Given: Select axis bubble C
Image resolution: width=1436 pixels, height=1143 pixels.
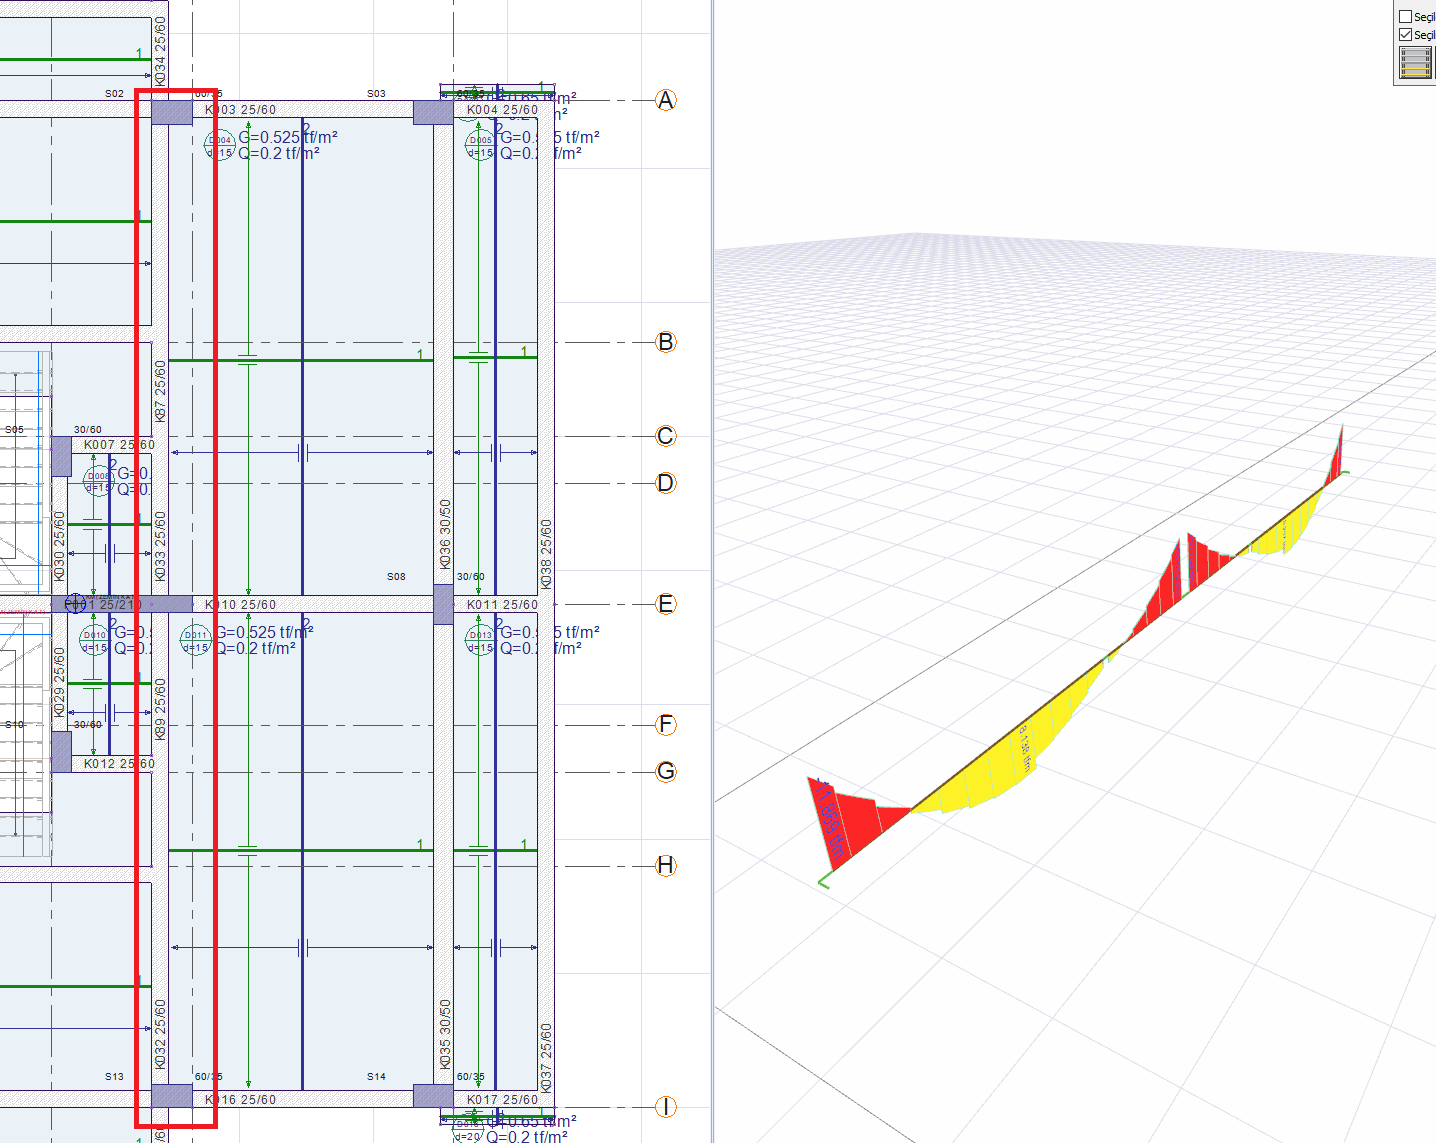Looking at the screenshot, I should [666, 436].
